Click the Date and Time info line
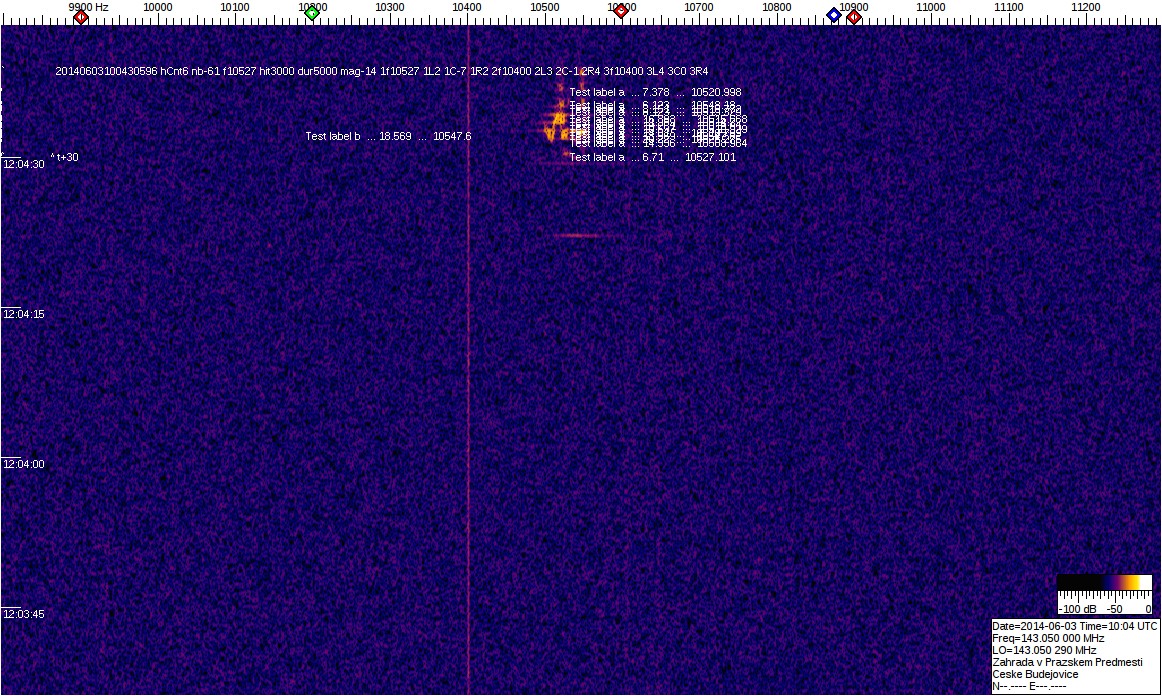Screen dimensions: 1162x696 [1074, 626]
